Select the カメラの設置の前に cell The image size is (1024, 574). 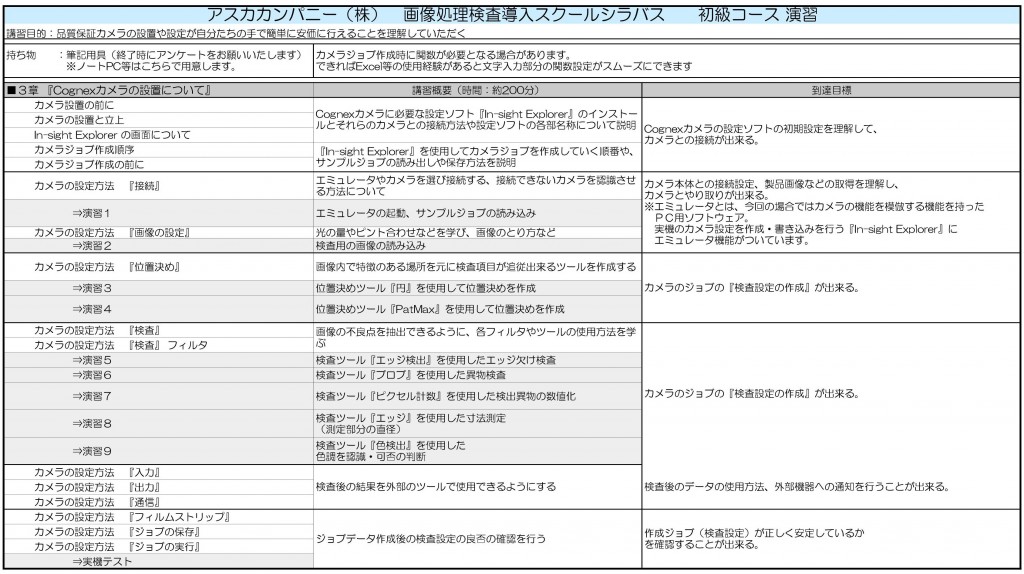click(x=75, y=105)
